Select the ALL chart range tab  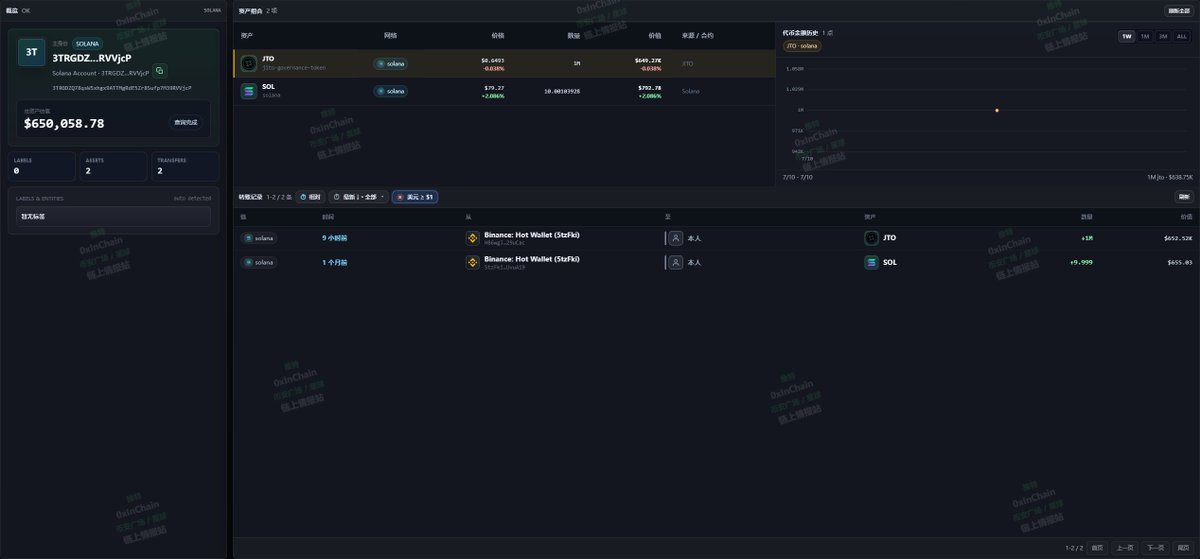[x=1181, y=36]
